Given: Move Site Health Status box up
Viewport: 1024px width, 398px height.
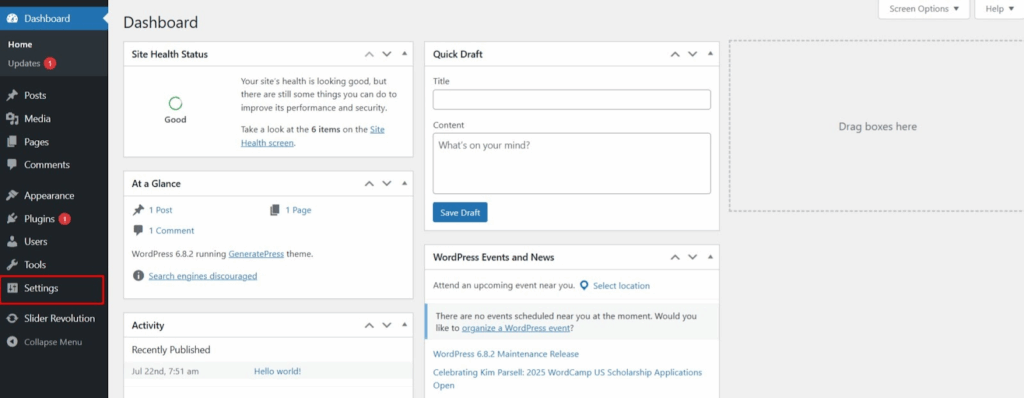Looking at the screenshot, I should click(x=370, y=54).
